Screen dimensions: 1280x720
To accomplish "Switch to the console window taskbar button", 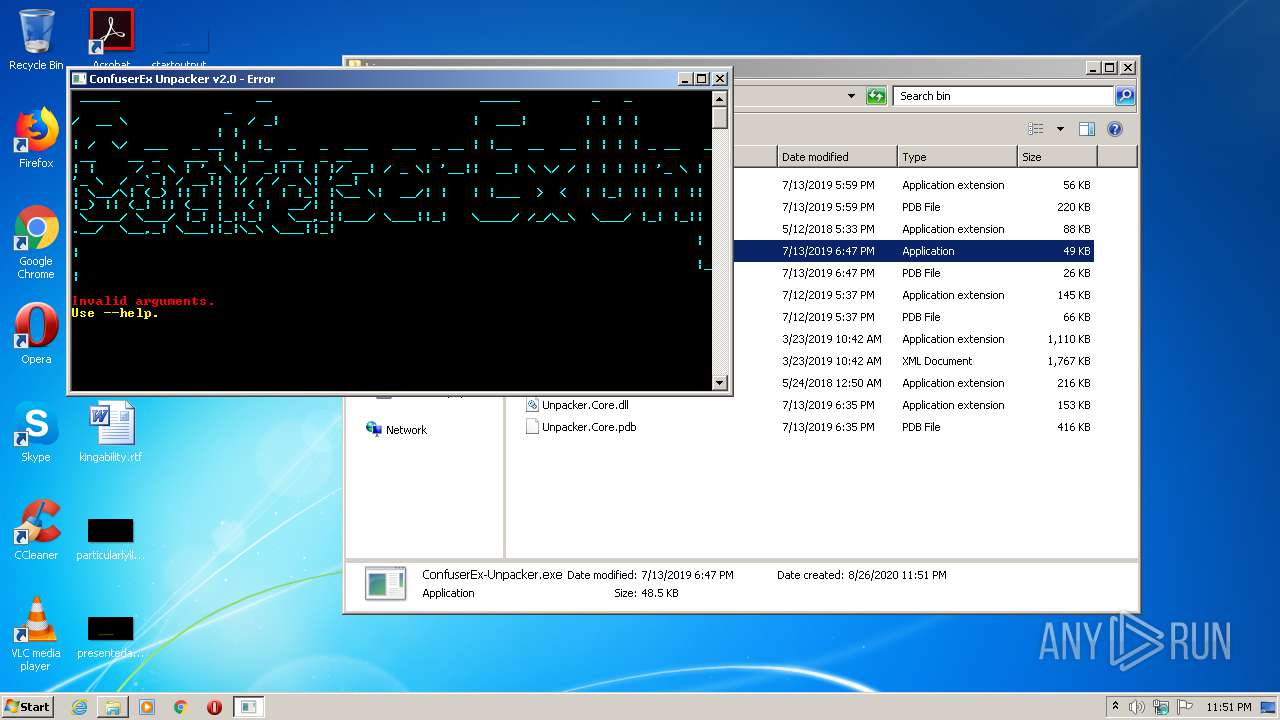I will tap(248, 707).
